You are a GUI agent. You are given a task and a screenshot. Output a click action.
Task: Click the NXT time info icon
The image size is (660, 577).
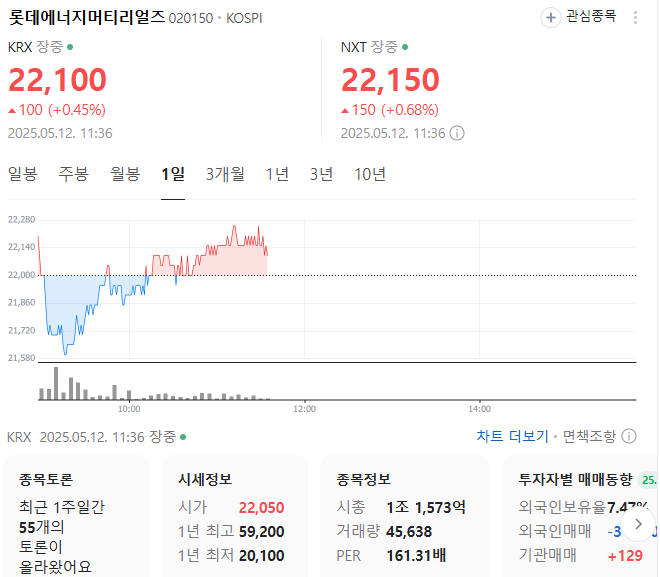457,133
